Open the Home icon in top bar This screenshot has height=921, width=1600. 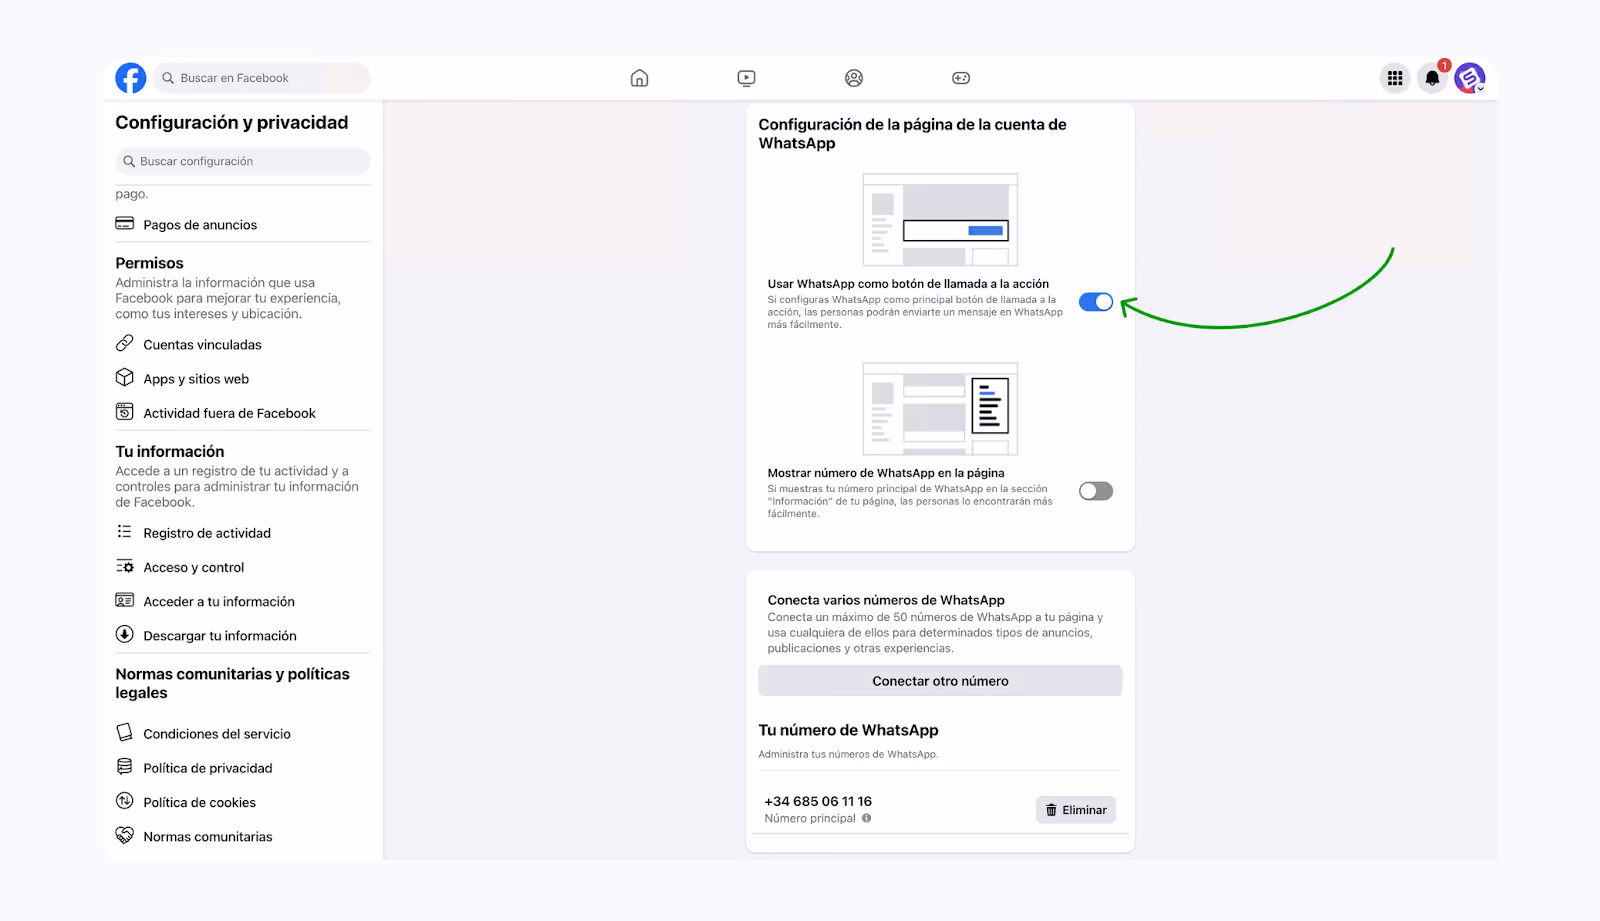point(639,78)
